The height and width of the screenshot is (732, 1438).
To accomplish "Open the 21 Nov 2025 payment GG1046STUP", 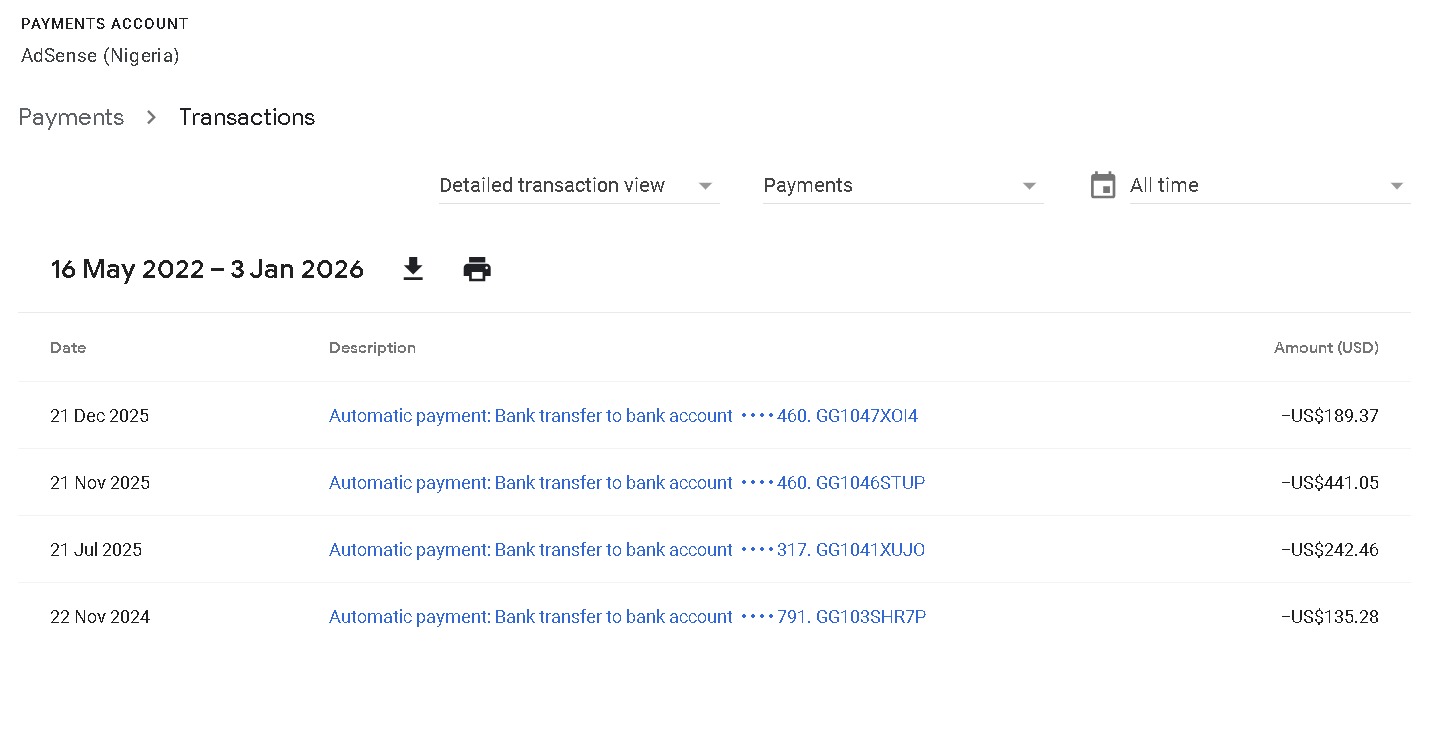I will 627,483.
